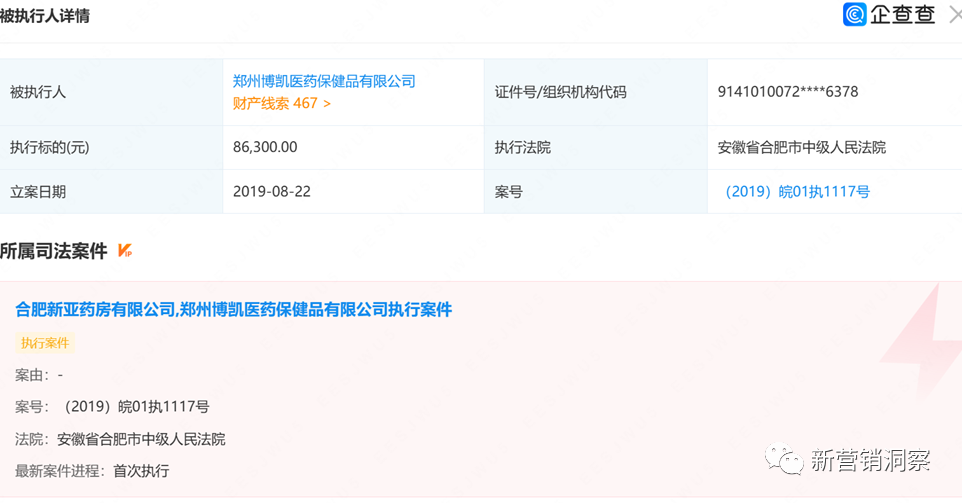Select case card line 法院: 安徽省合肥市中级人民法院

(120, 439)
